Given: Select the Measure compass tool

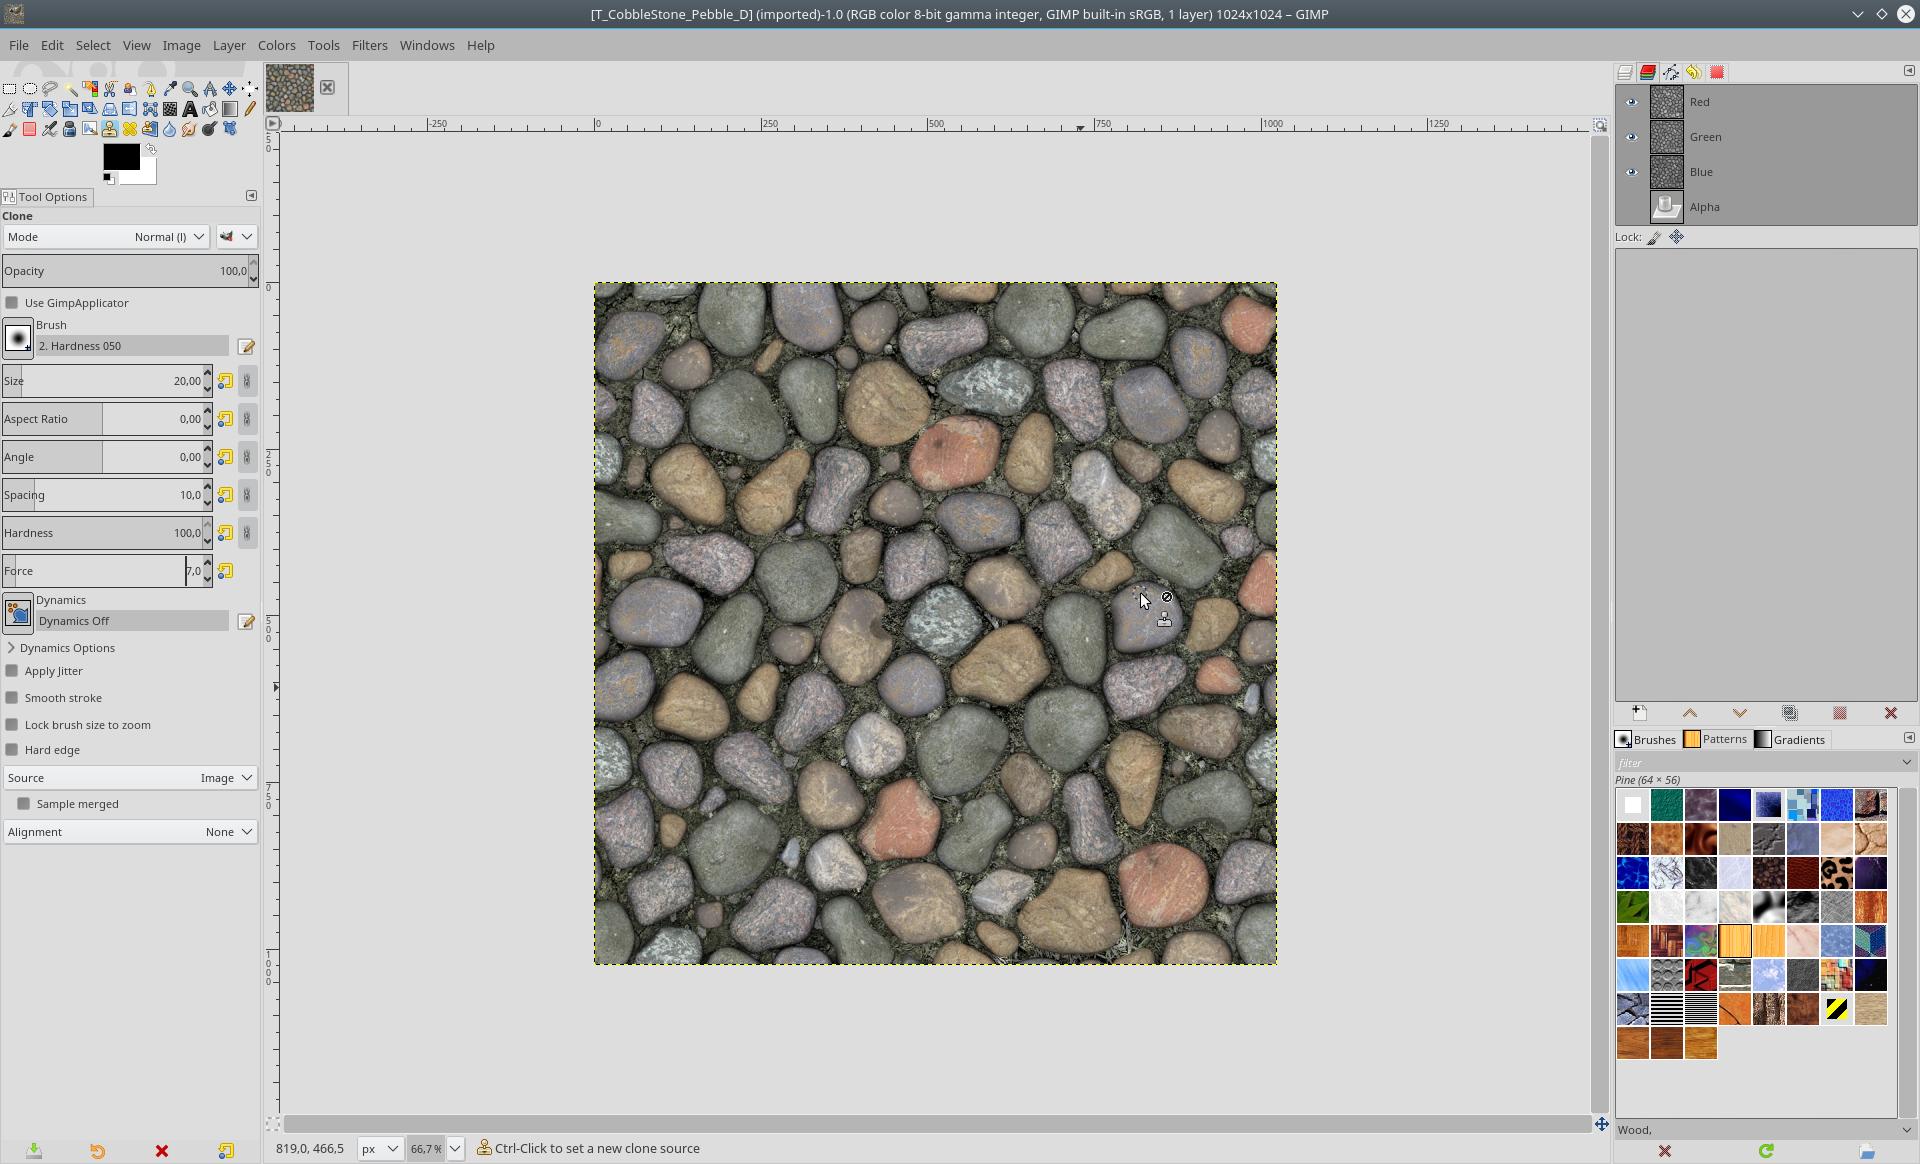Looking at the screenshot, I should tap(210, 89).
